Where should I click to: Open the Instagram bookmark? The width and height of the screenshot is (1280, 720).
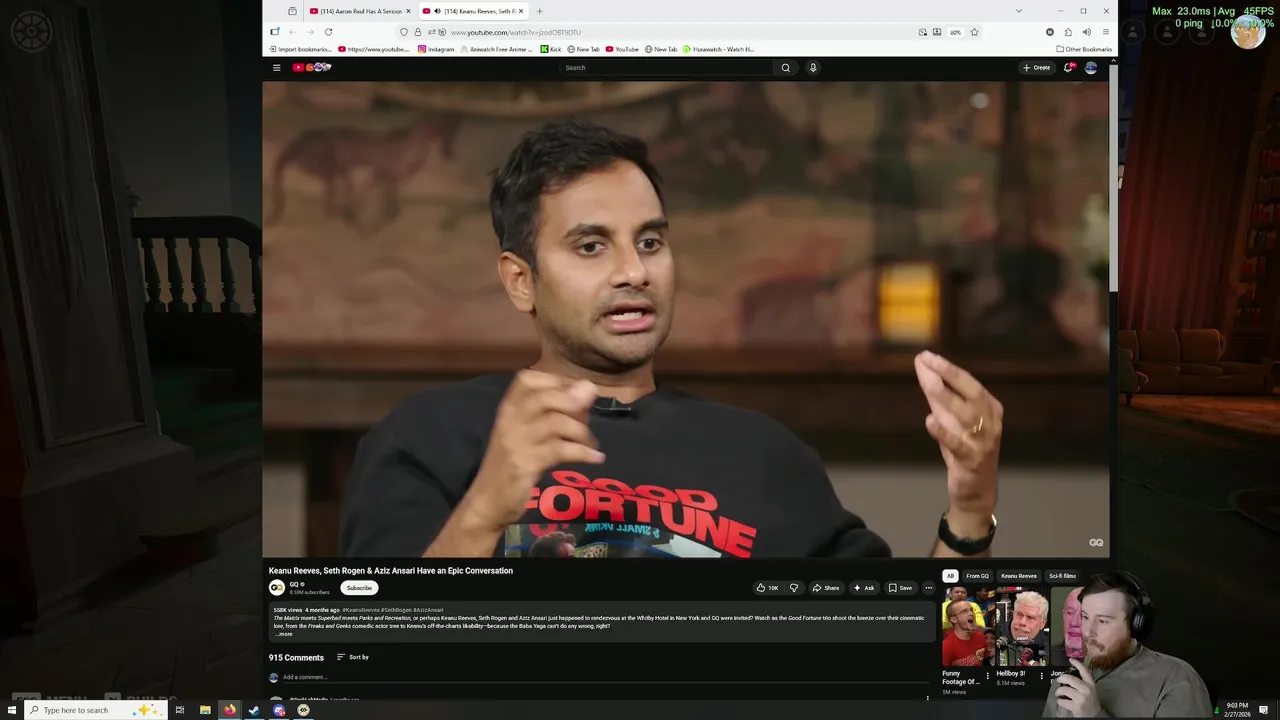tap(436, 49)
